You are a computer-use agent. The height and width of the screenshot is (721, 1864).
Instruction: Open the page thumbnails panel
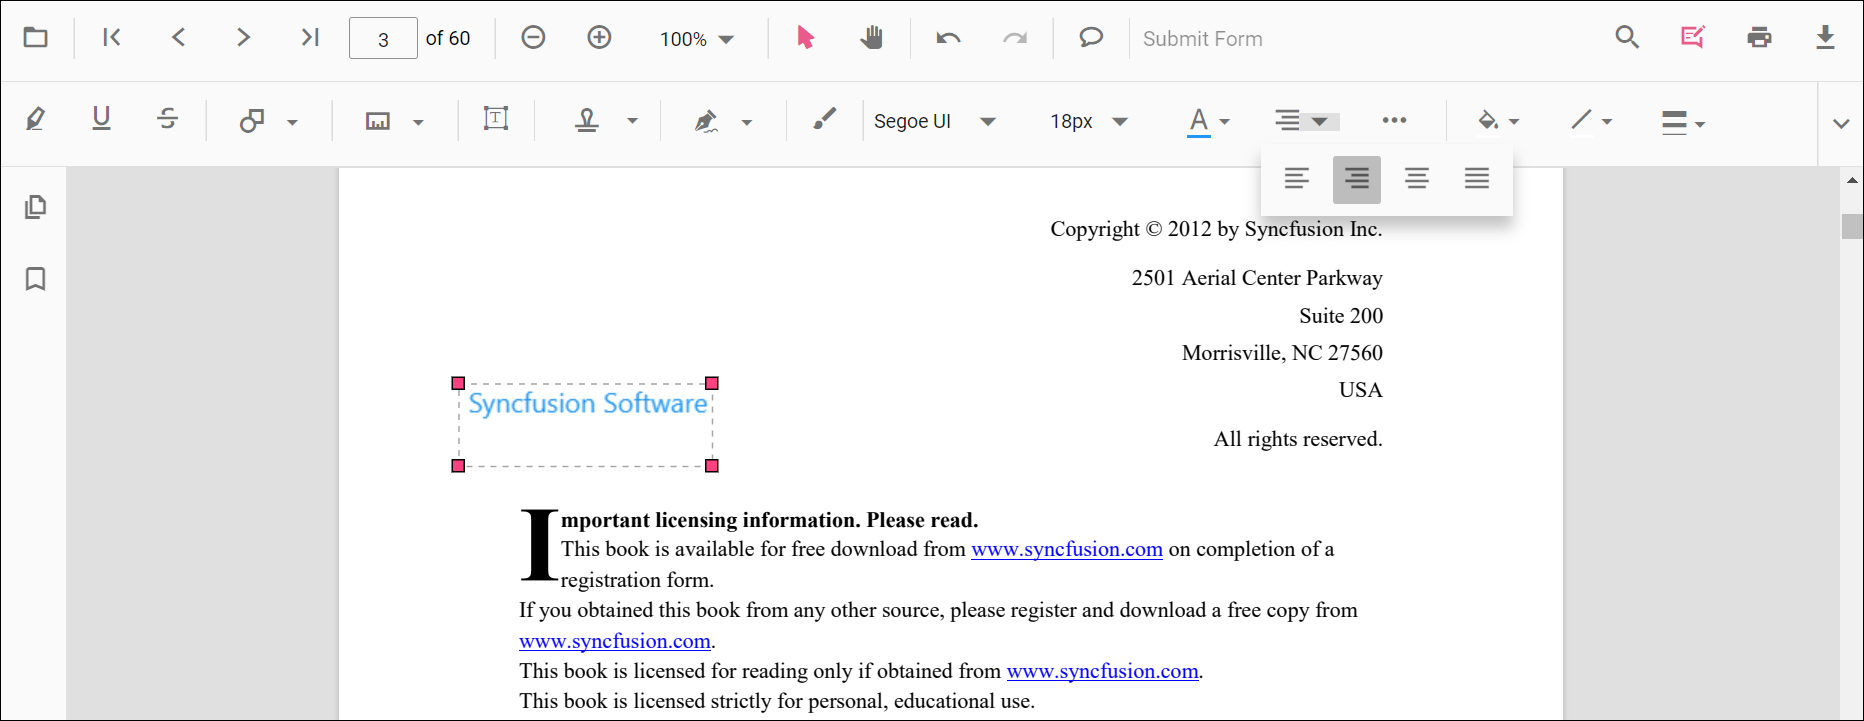[36, 207]
